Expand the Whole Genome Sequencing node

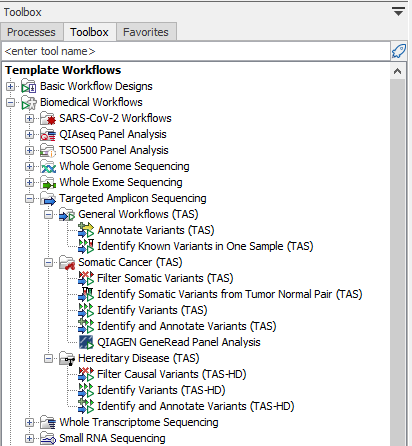tap(29, 166)
